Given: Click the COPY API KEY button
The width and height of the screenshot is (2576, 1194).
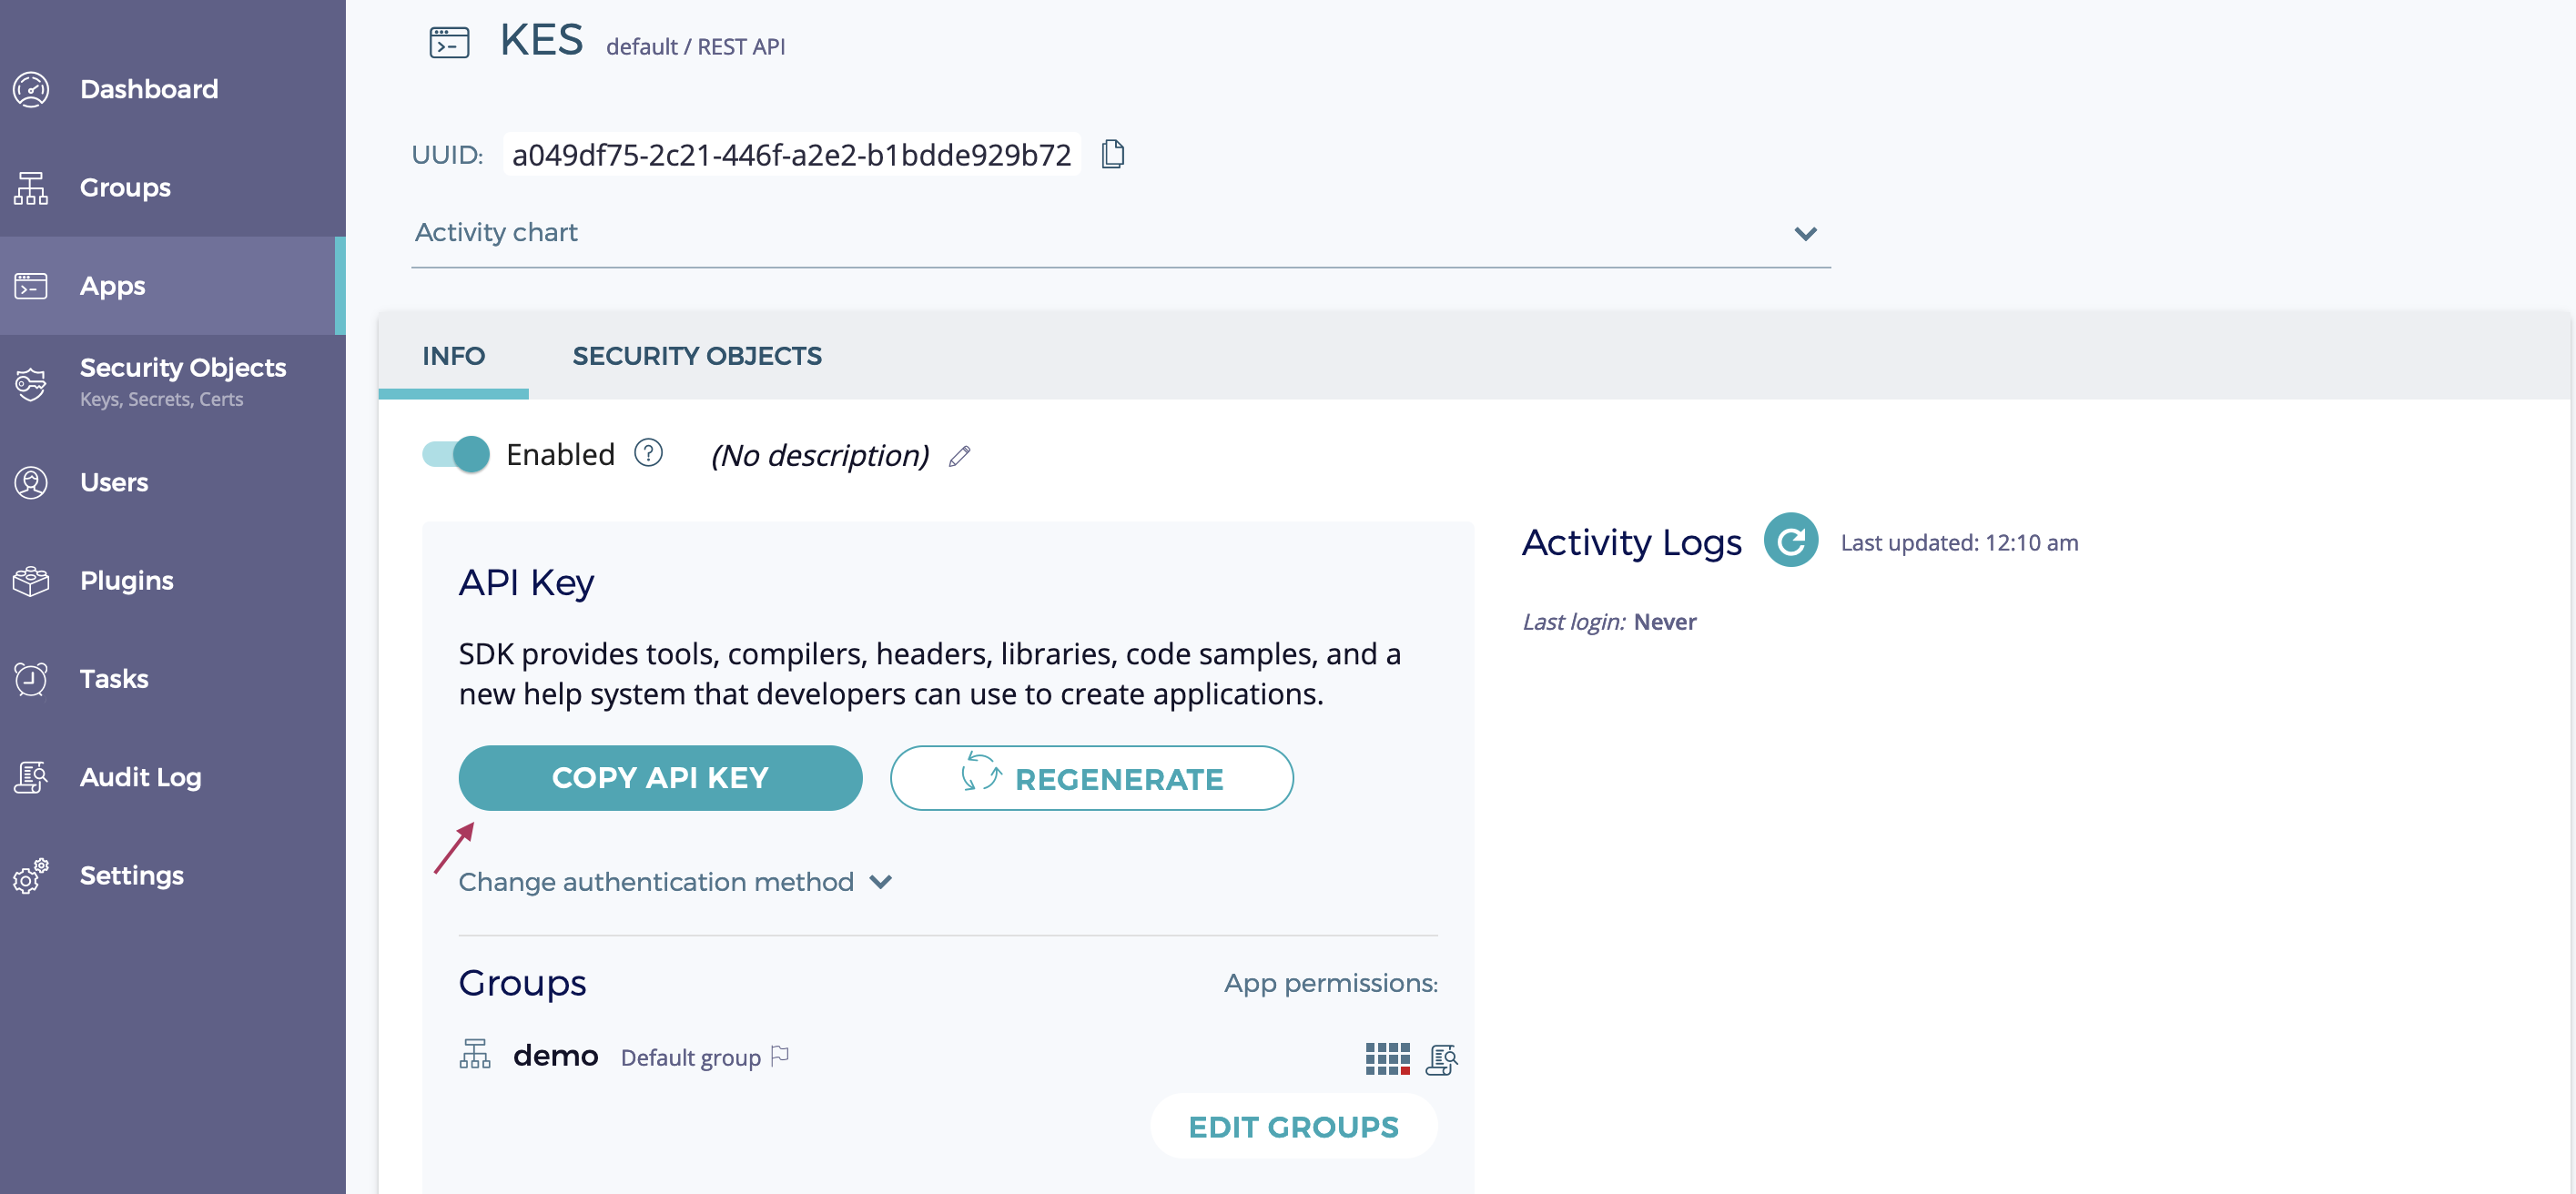Looking at the screenshot, I should tap(660, 777).
